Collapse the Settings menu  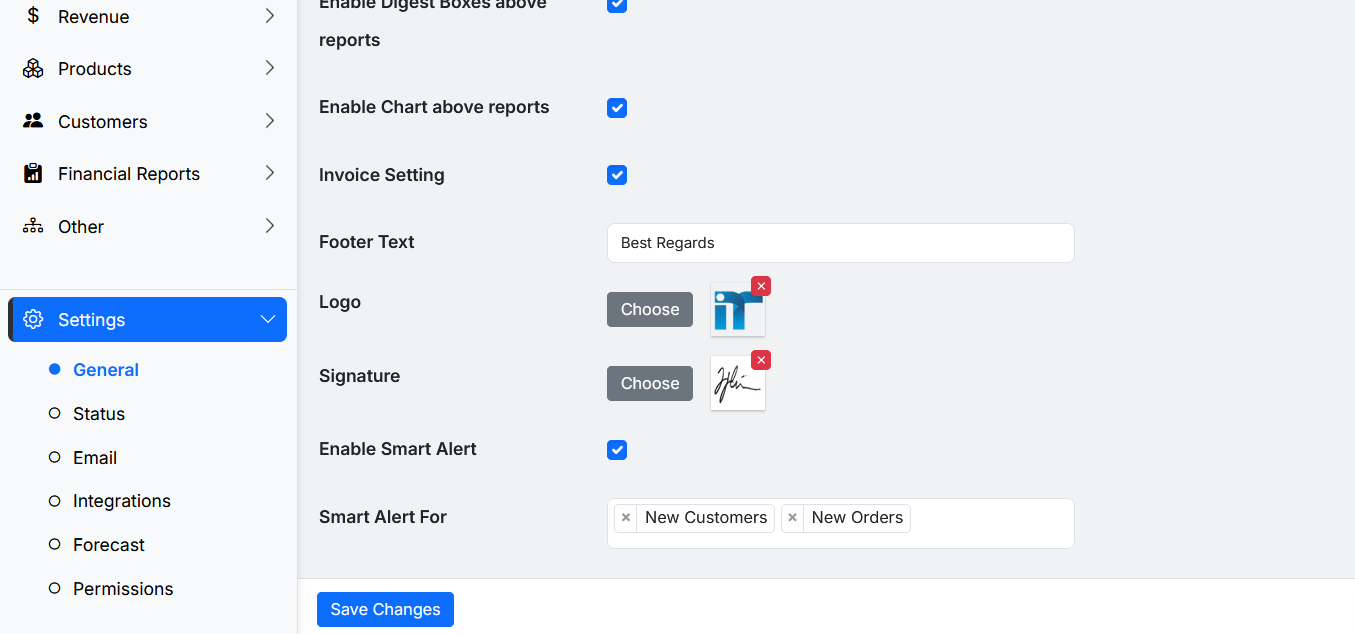(267, 319)
